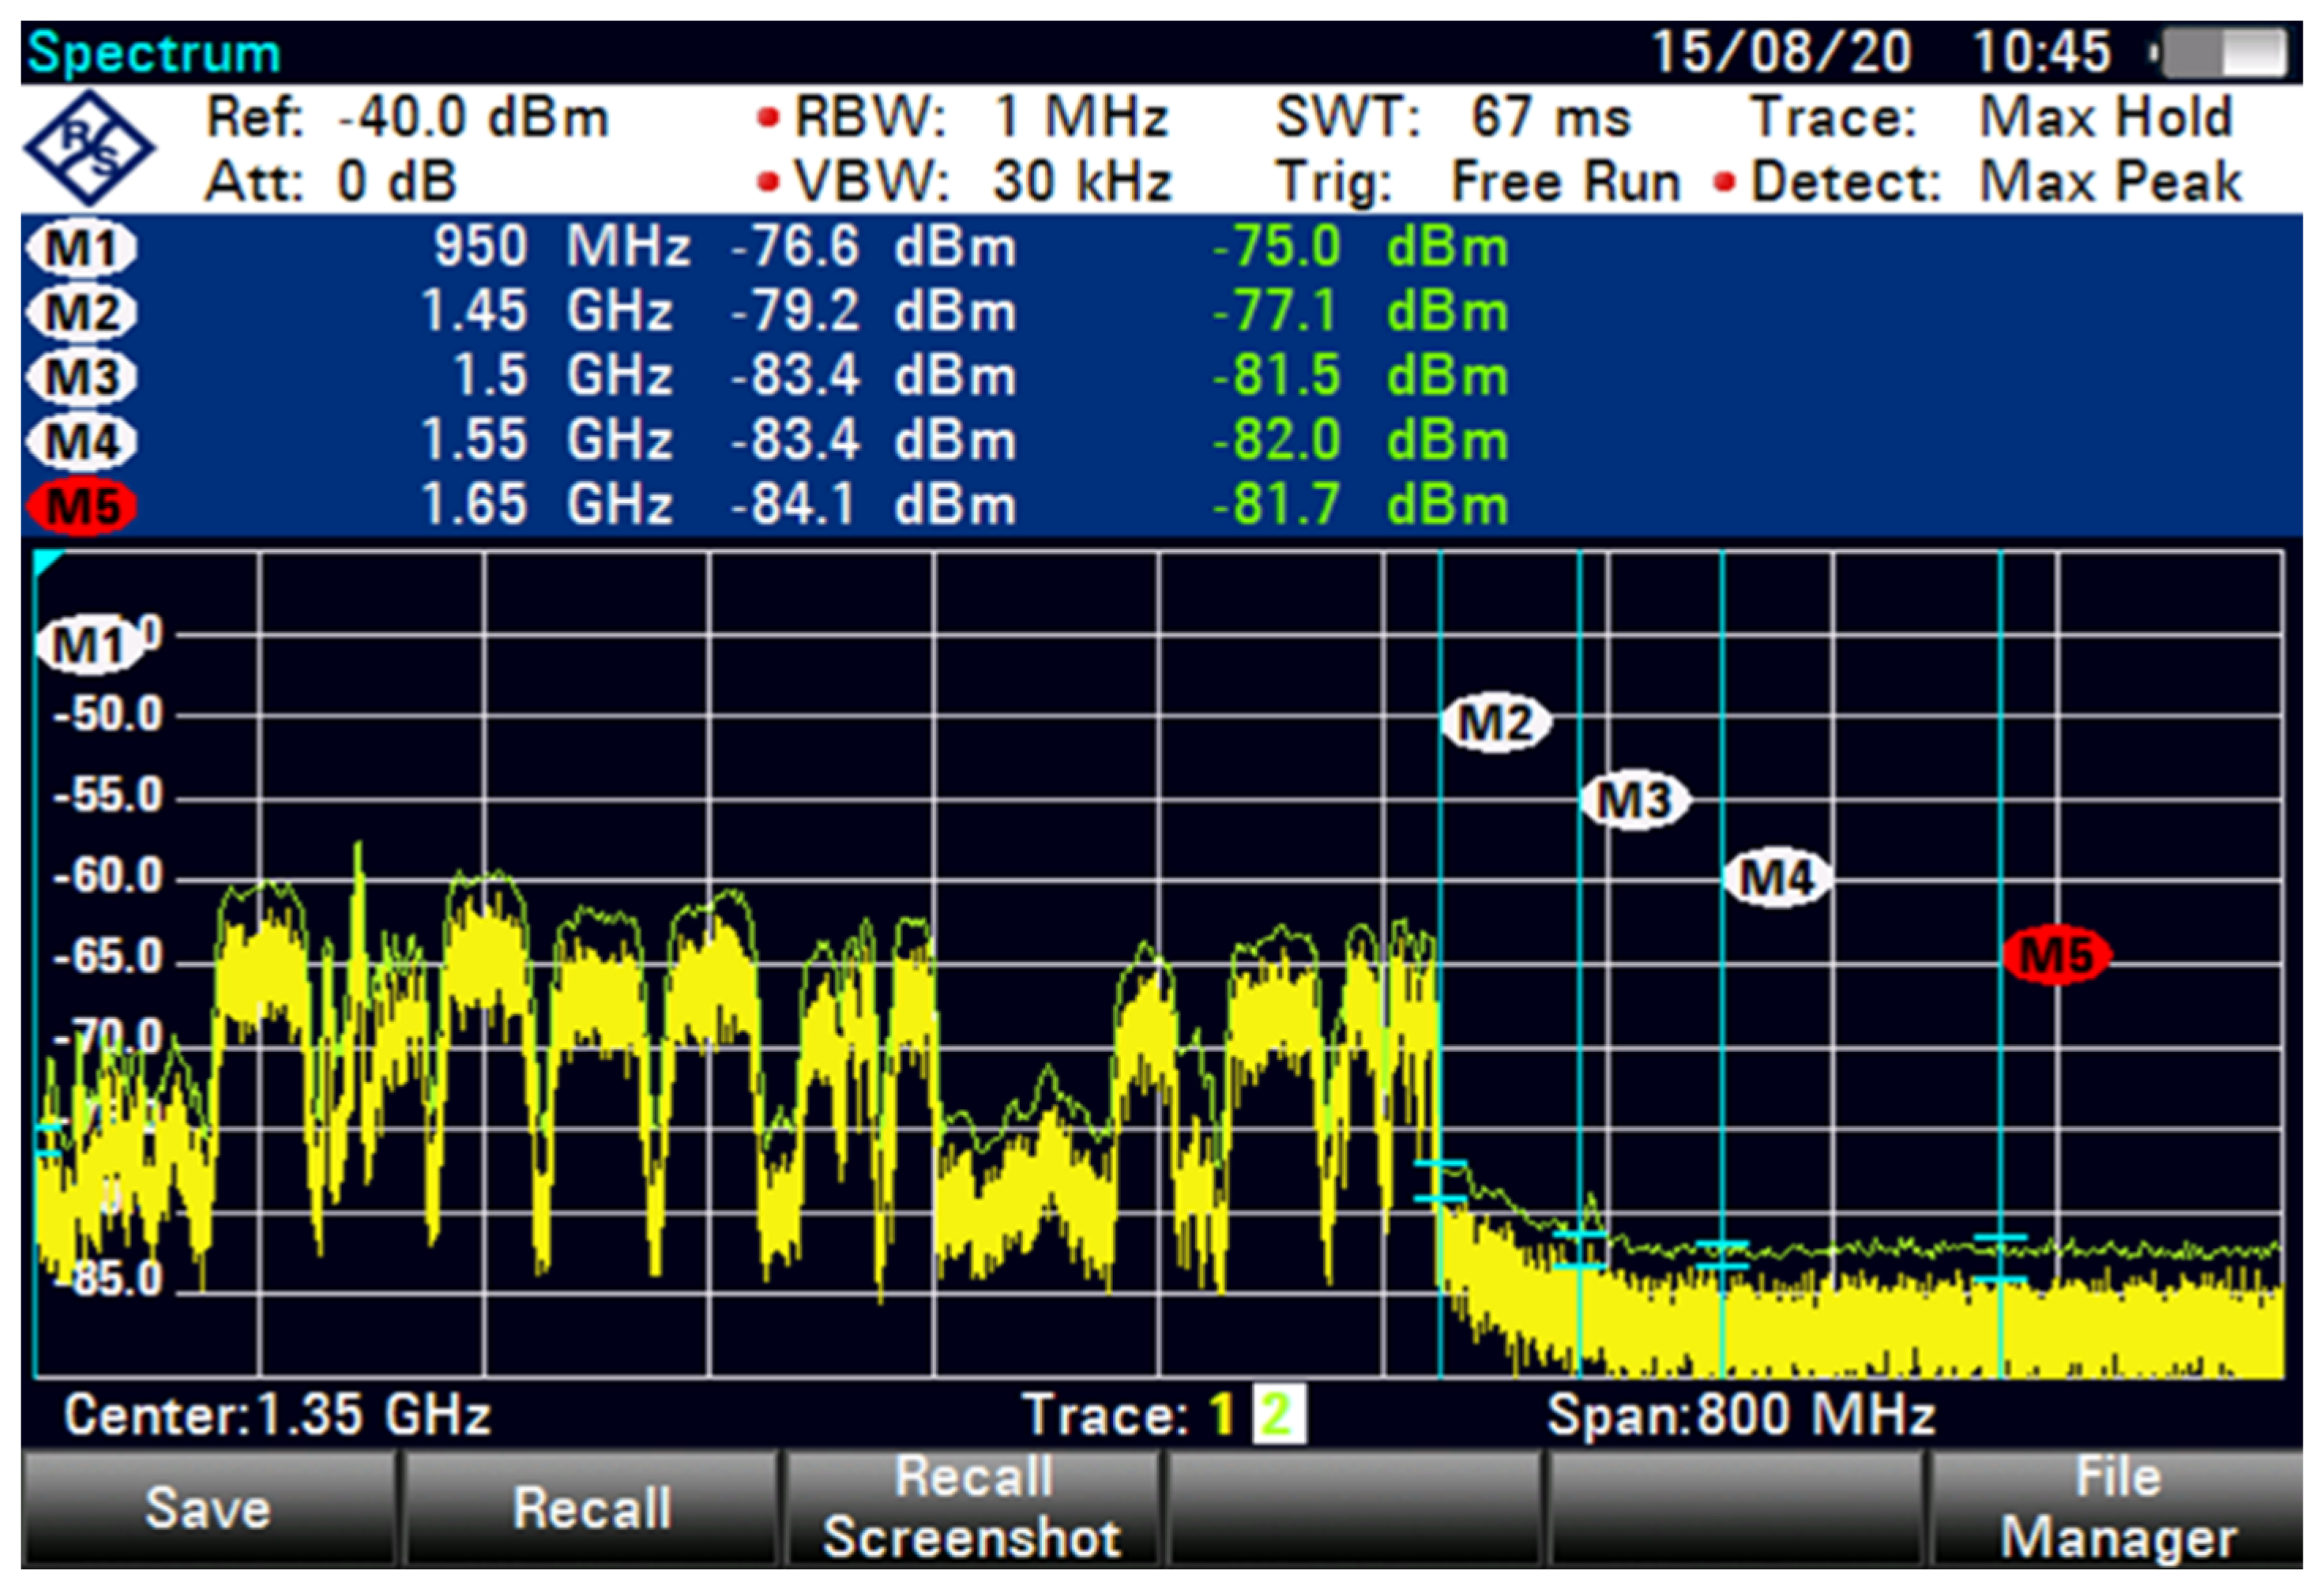The image size is (2324, 1586).
Task: Click the Rohde & Schwarz logo icon
Action: tap(89, 148)
